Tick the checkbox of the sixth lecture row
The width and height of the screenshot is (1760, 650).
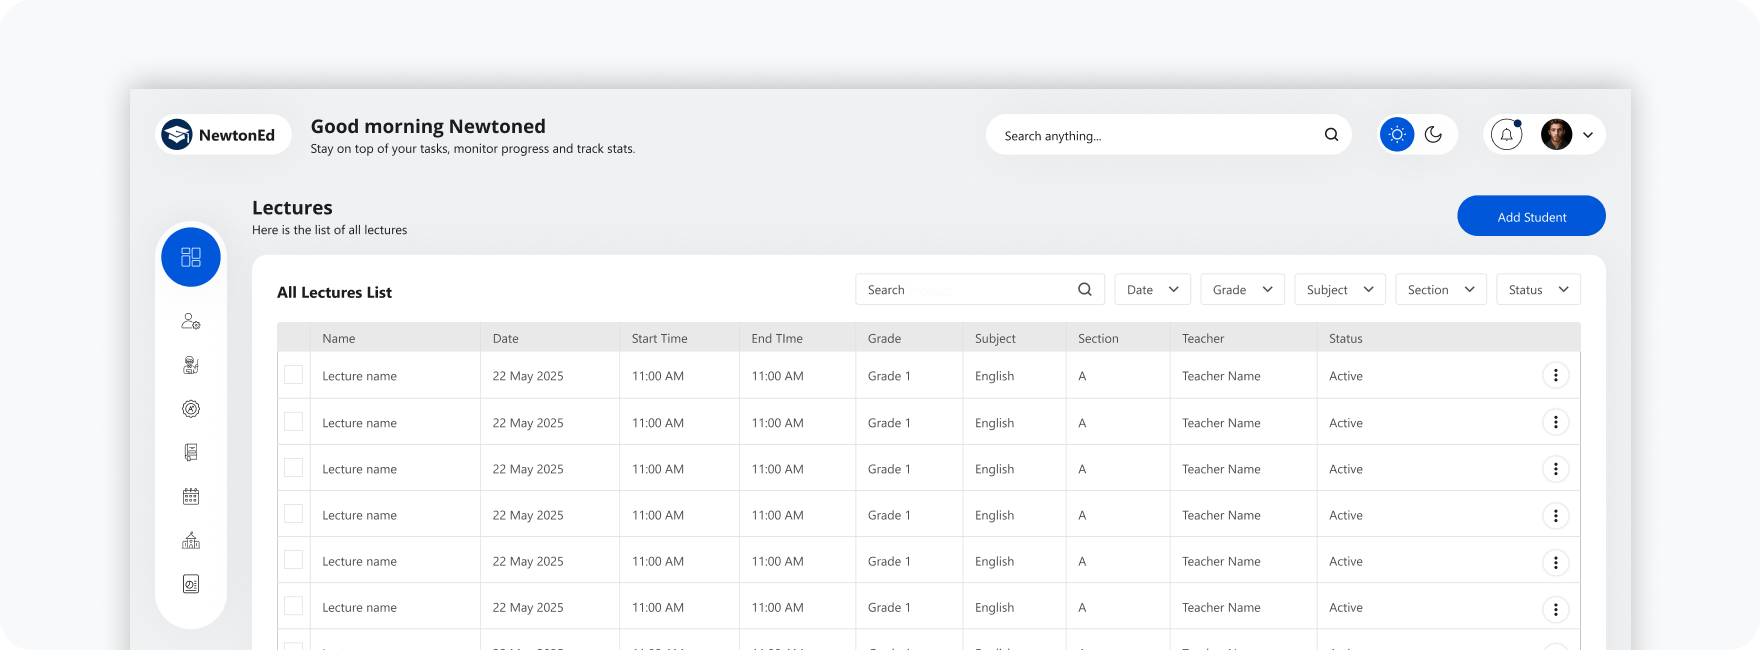tap(293, 605)
